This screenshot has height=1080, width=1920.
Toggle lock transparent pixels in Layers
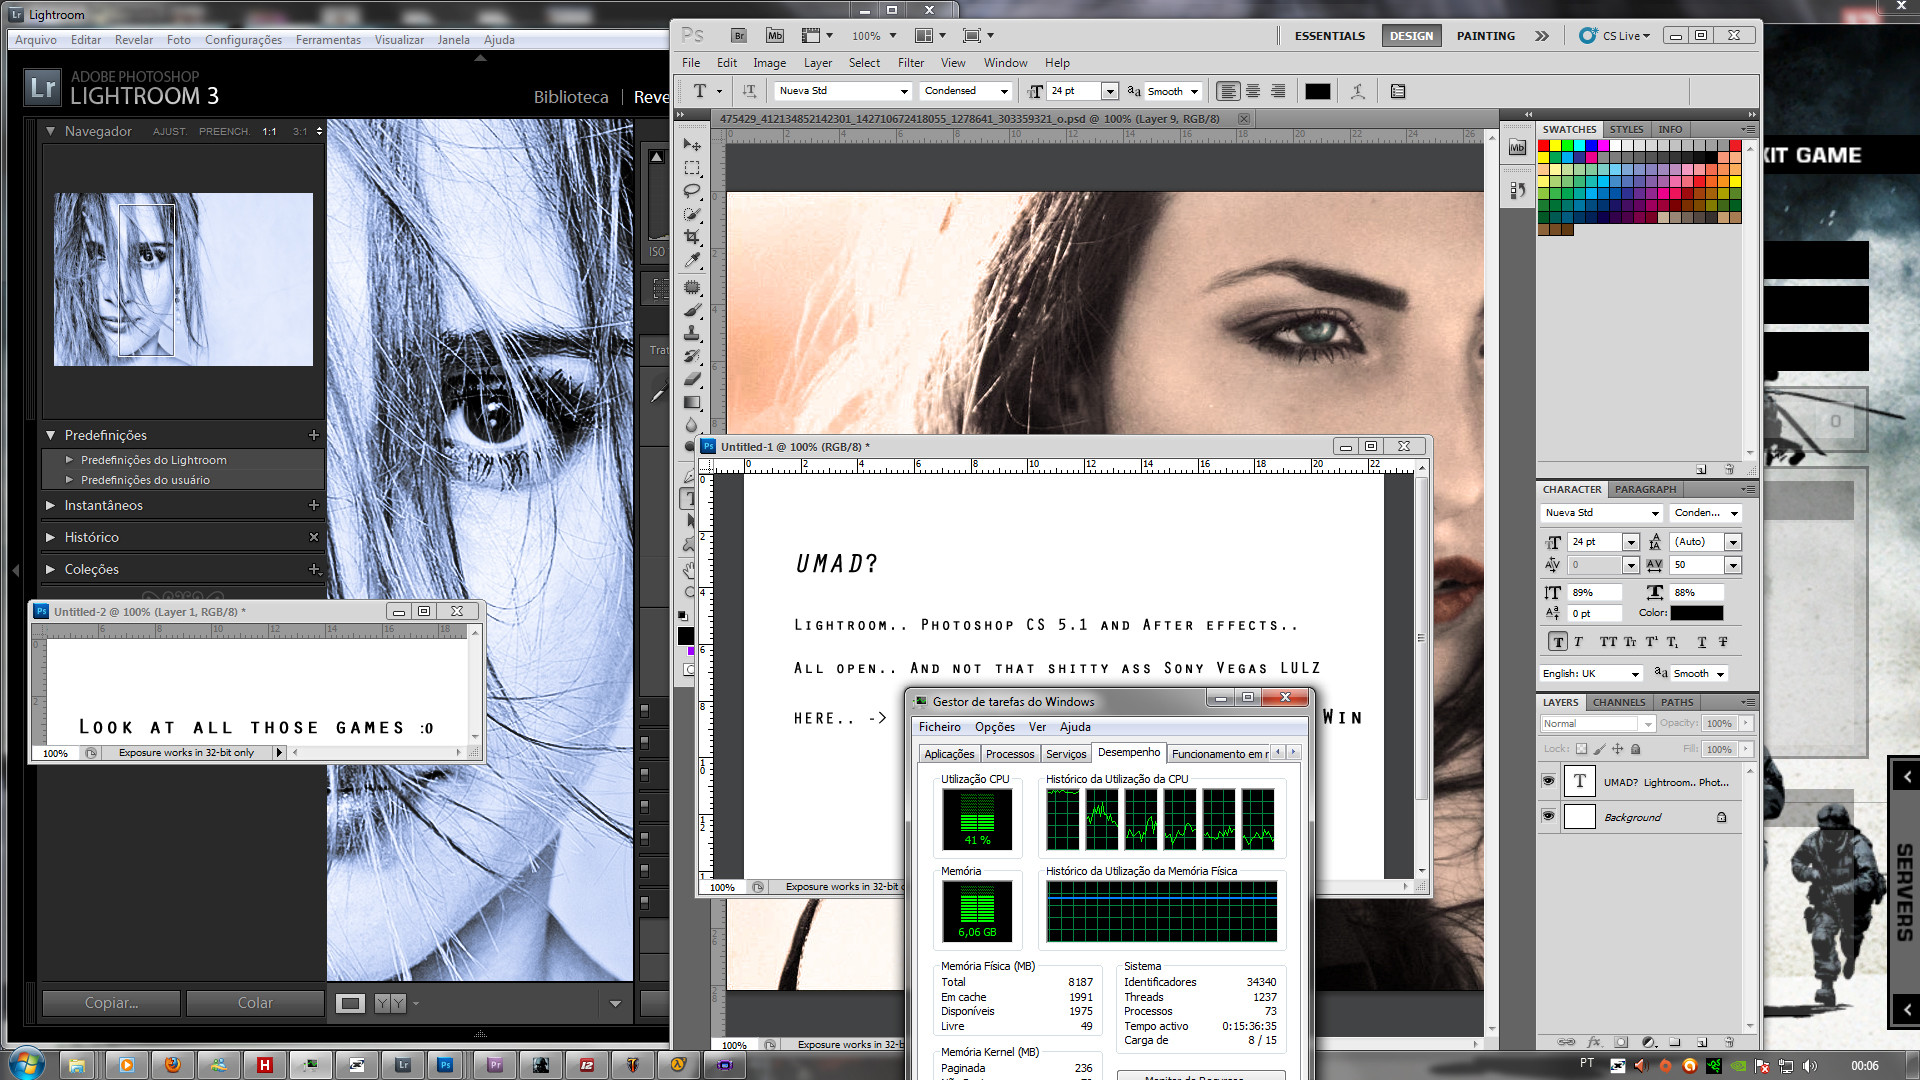pos(1581,749)
